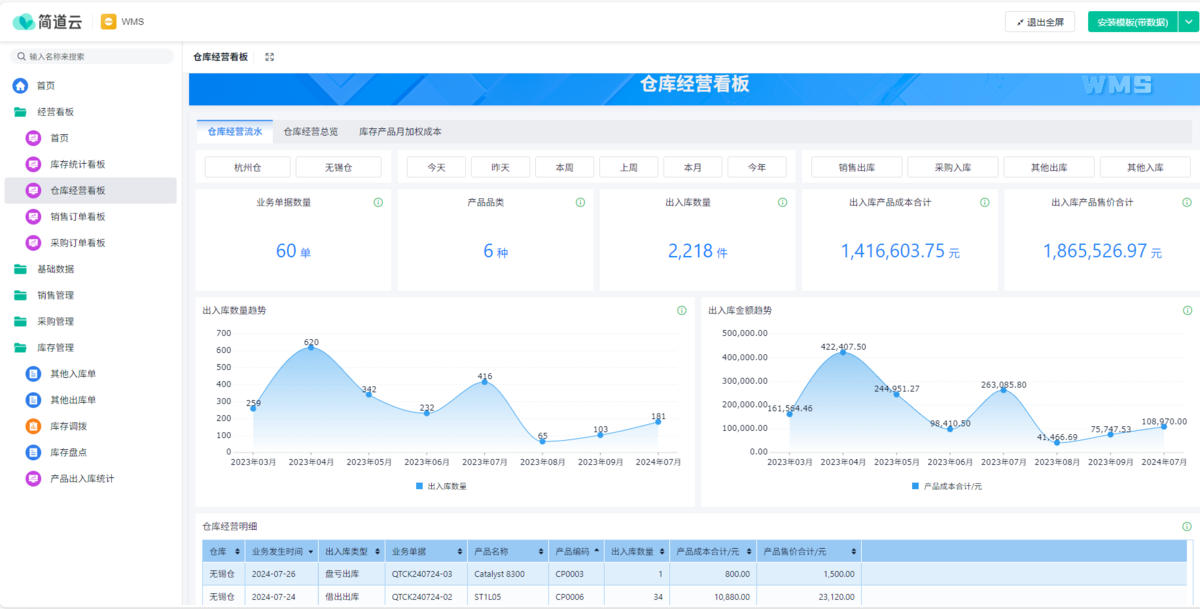This screenshot has height=609, width=1200.
Task: Click the fullscreen expand icon beside 仓库经营看板 title
Action: (269, 57)
